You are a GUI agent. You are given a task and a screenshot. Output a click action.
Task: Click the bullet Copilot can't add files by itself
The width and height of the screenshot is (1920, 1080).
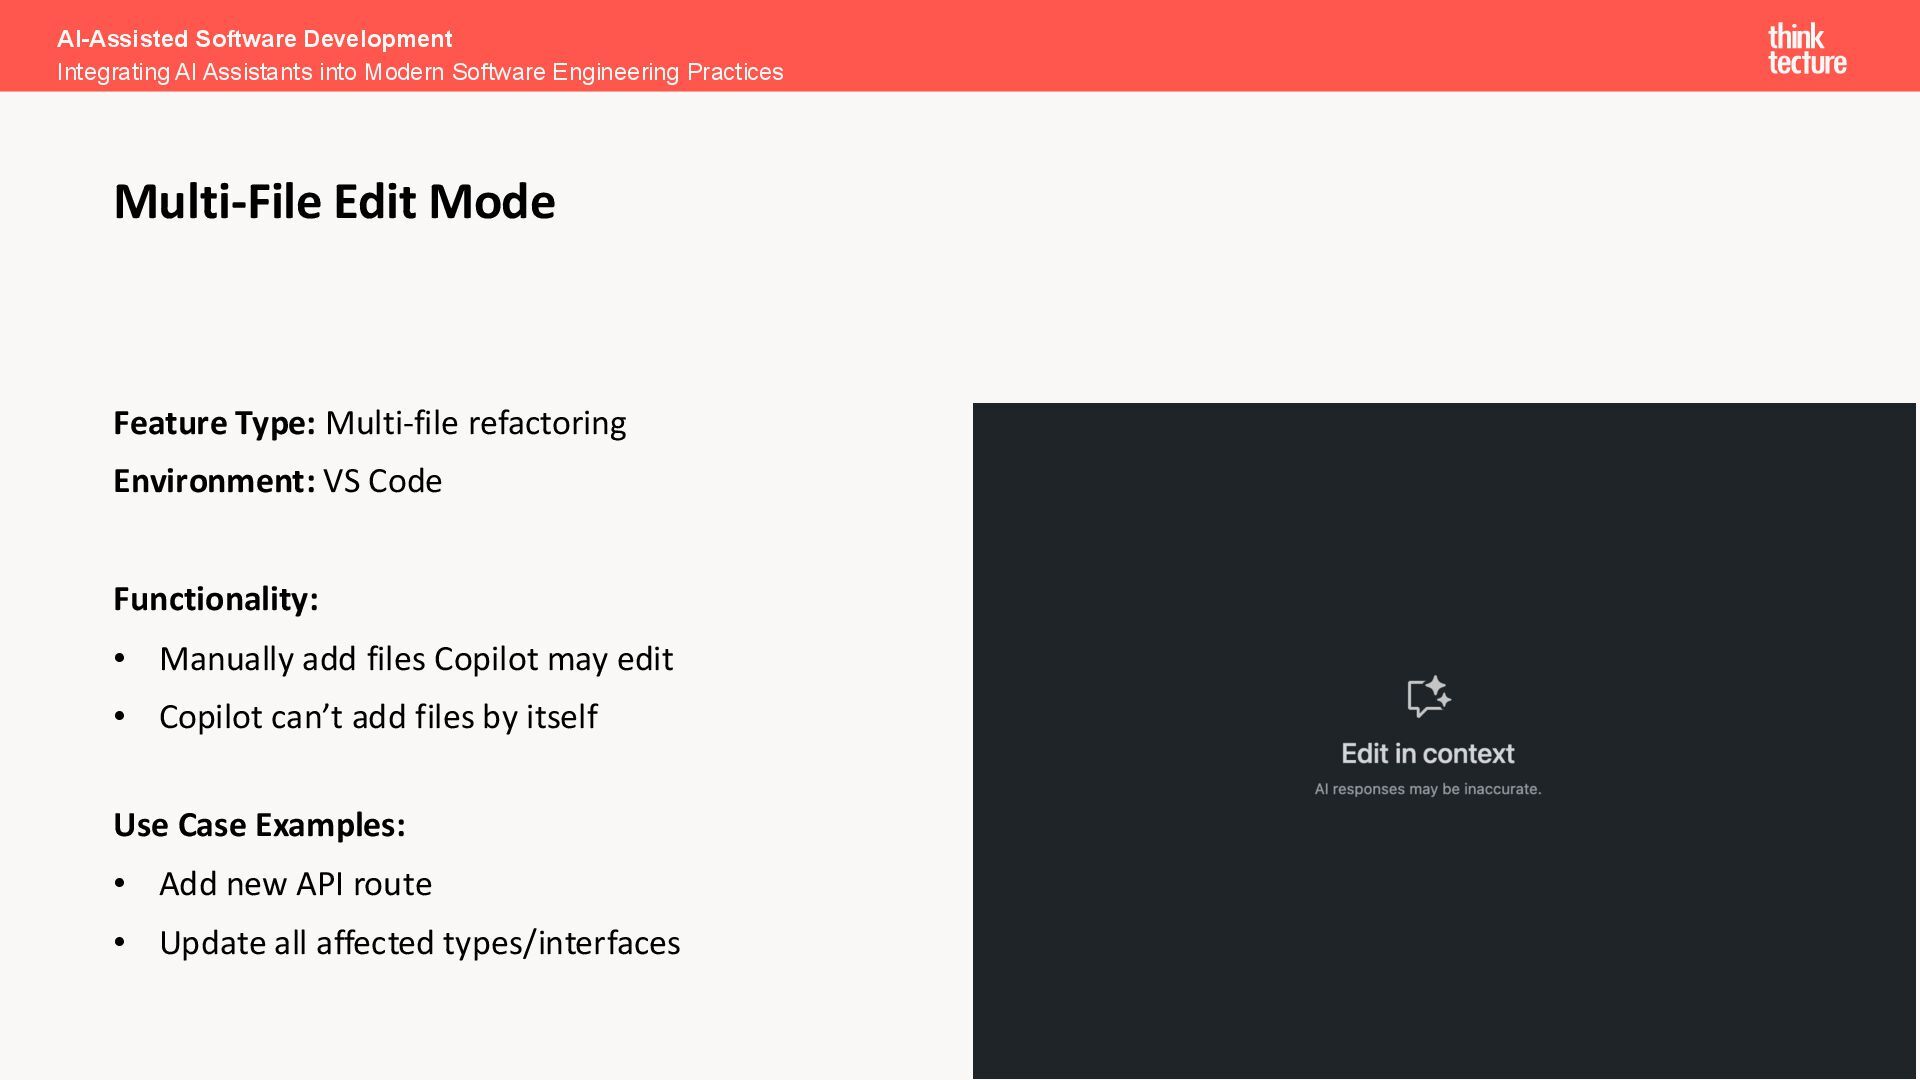tap(378, 717)
